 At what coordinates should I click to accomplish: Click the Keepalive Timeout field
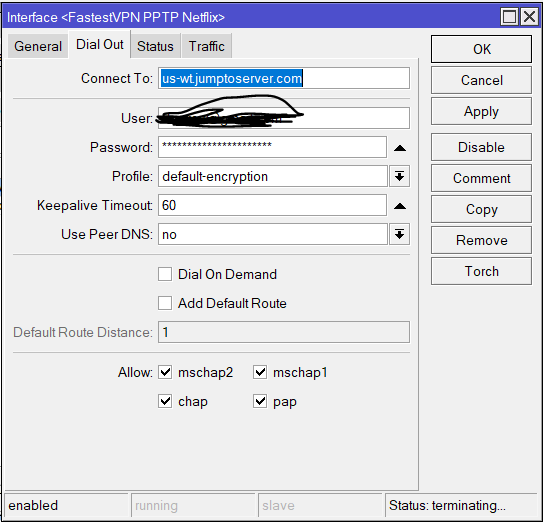(273, 205)
